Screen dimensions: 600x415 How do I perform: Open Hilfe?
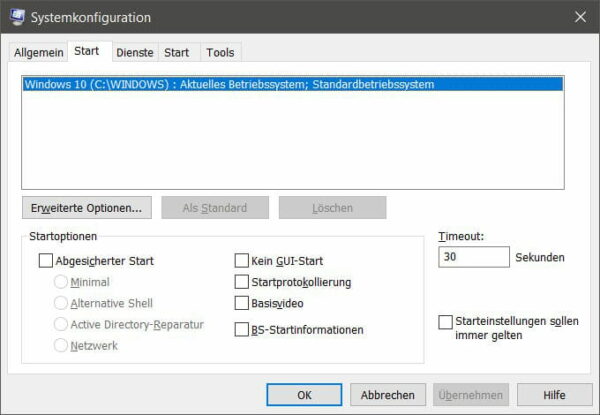click(x=554, y=395)
